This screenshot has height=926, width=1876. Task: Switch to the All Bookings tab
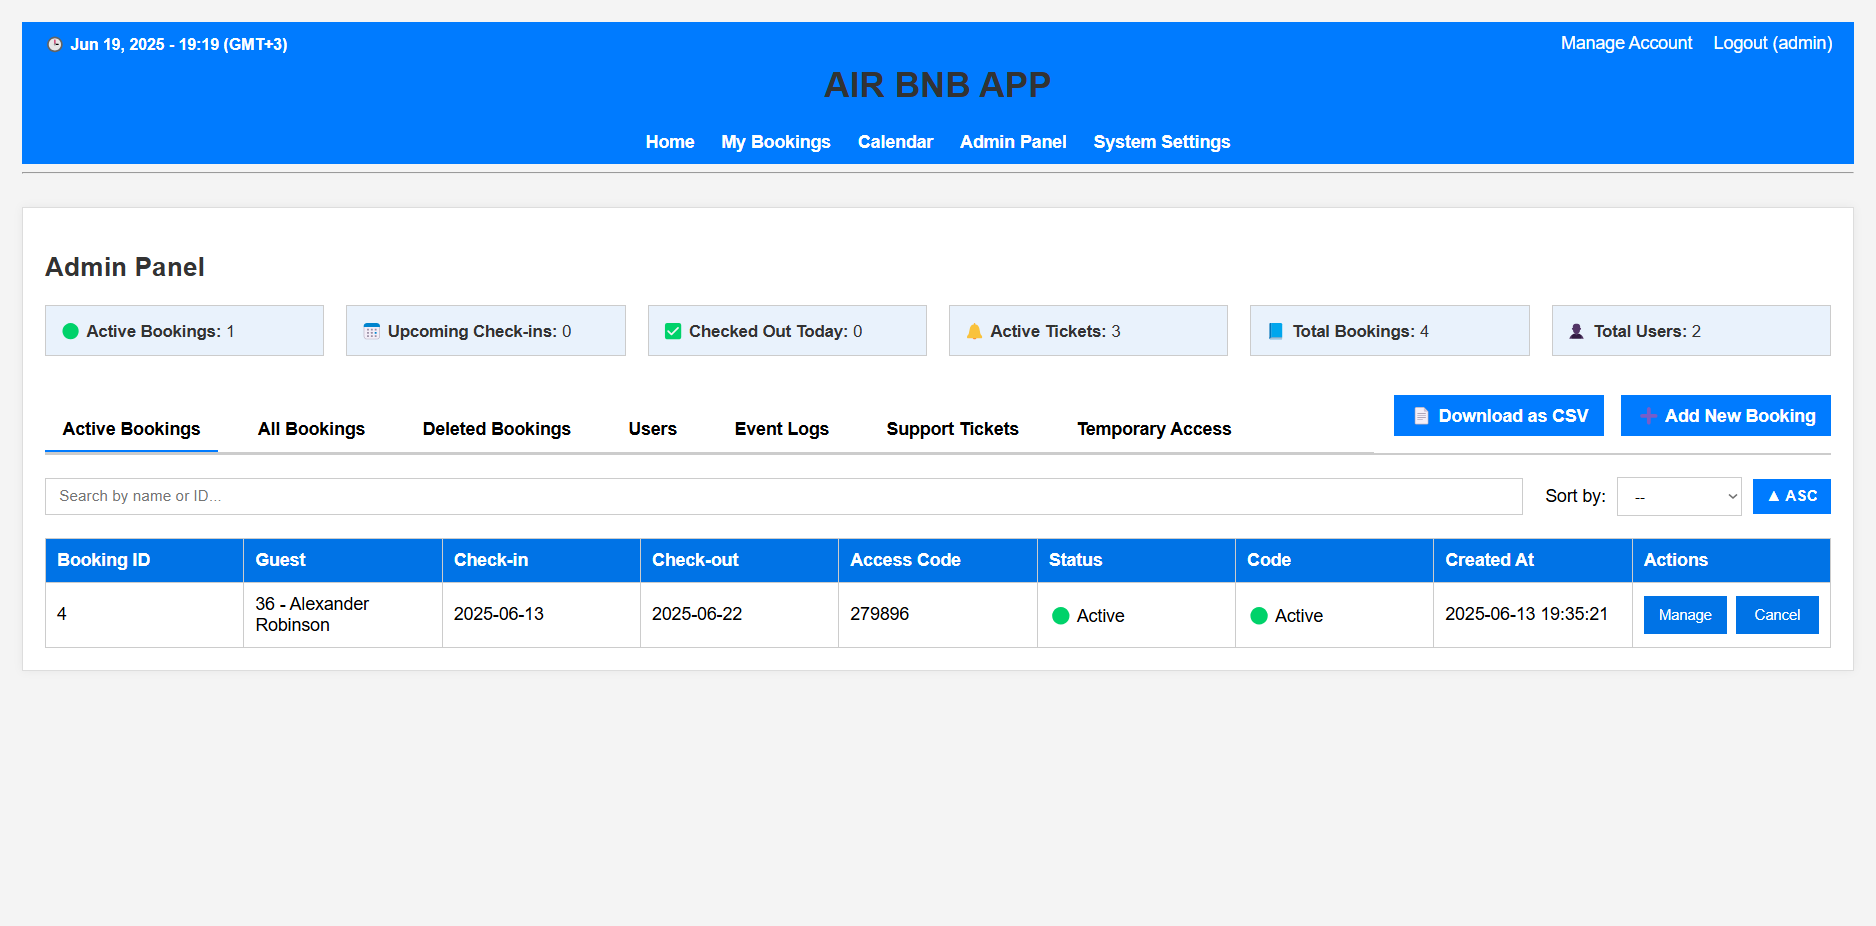pos(311,429)
